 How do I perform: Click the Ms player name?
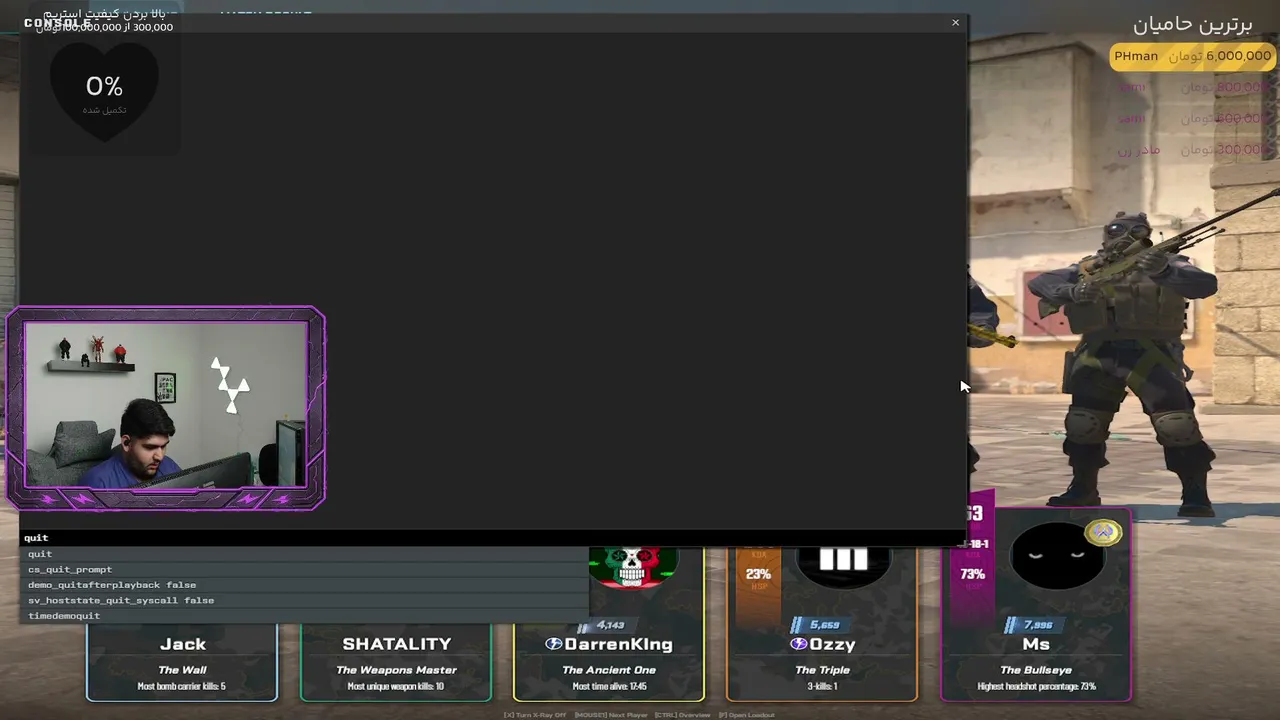1036,644
